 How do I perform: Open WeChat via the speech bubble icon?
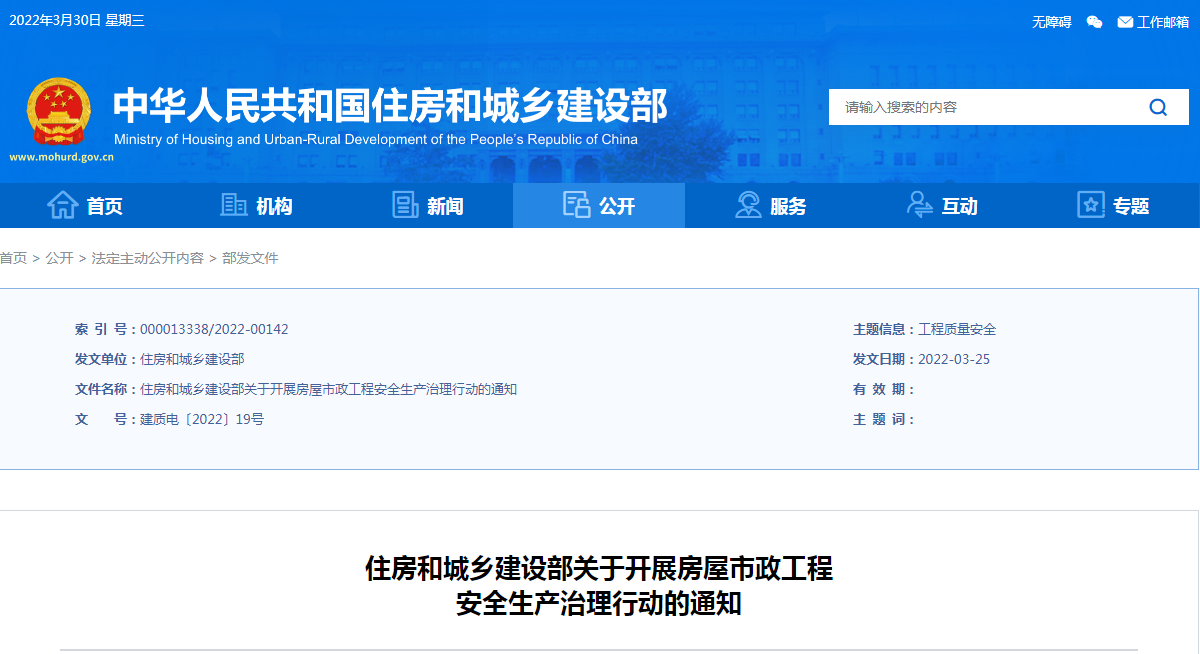point(1093,21)
